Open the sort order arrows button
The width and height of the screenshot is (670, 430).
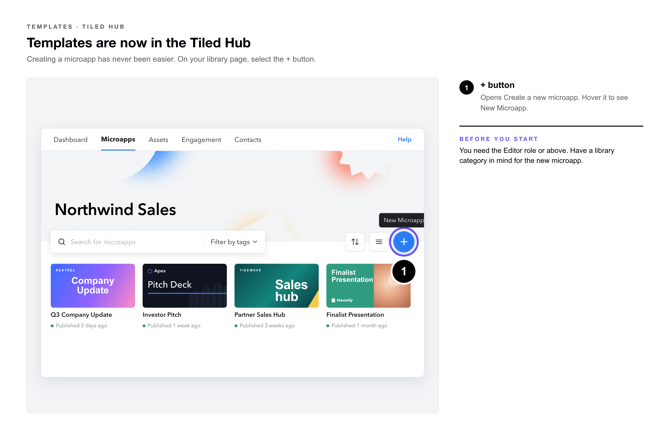(355, 242)
